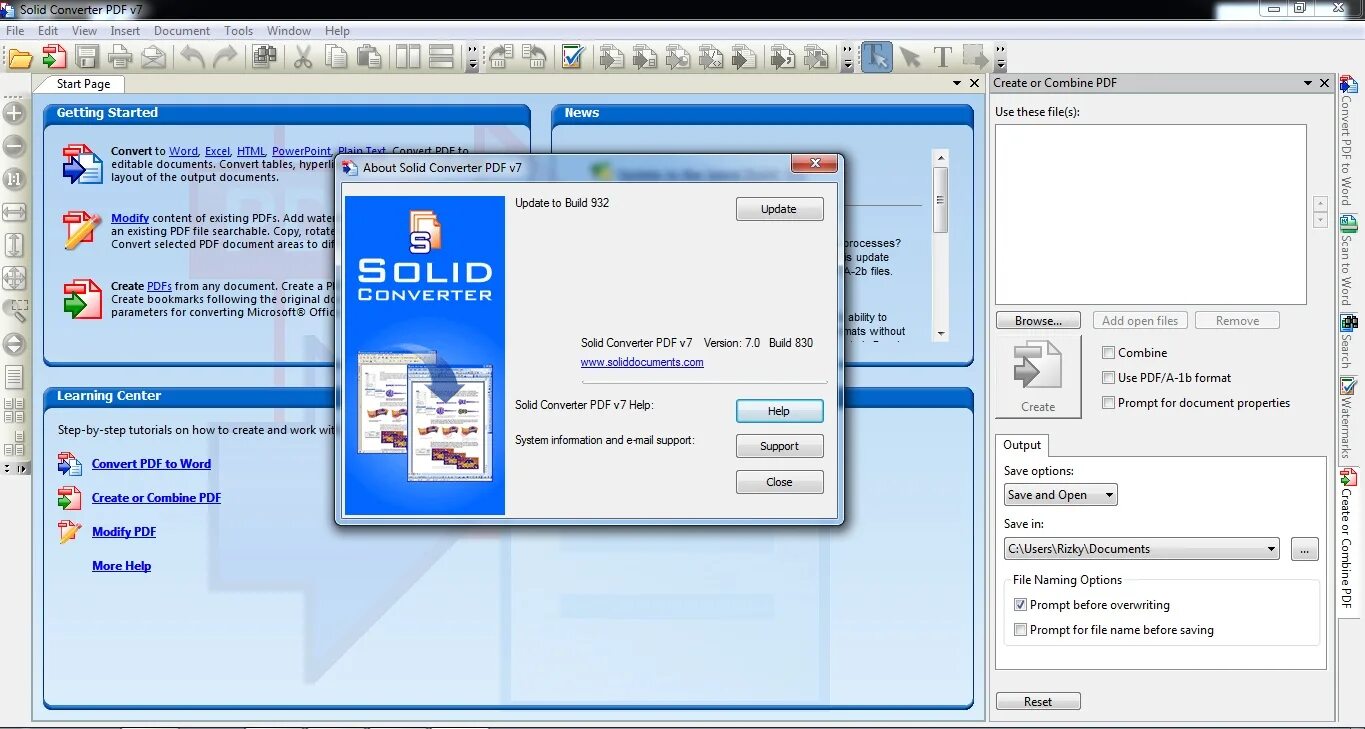Open the Window menu
1365x729 pixels.
click(289, 31)
